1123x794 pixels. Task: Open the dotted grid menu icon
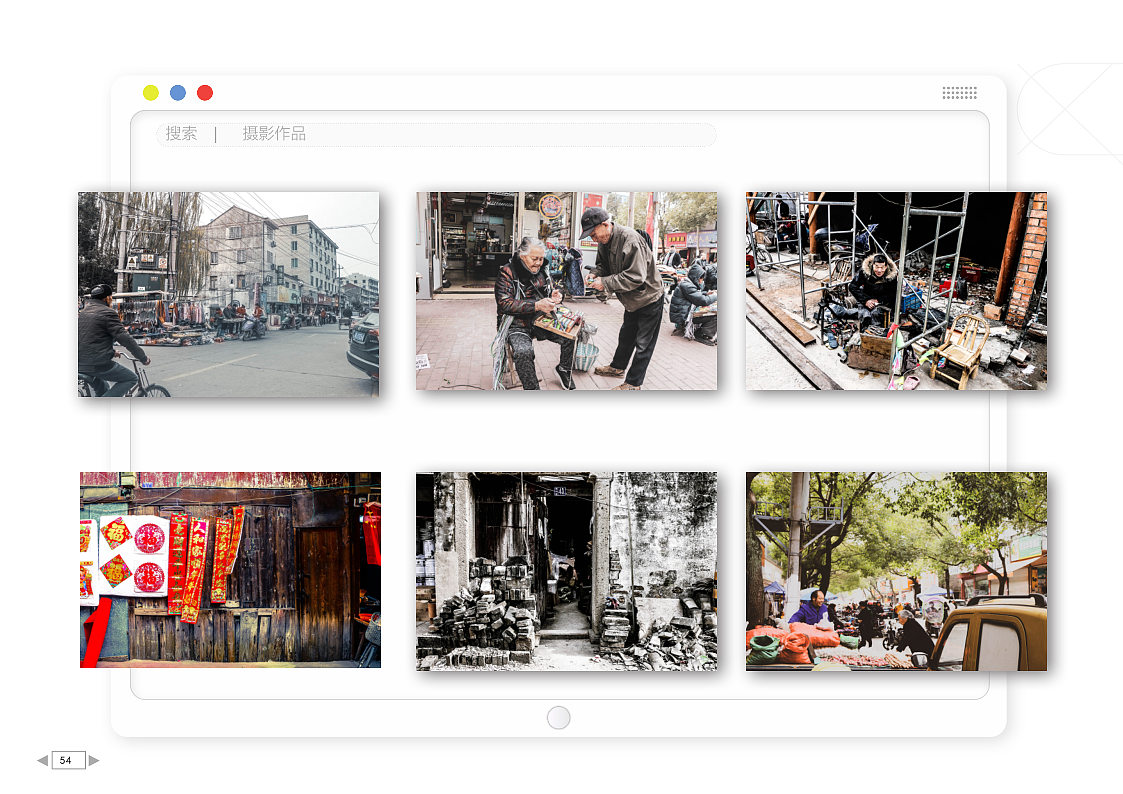point(960,92)
